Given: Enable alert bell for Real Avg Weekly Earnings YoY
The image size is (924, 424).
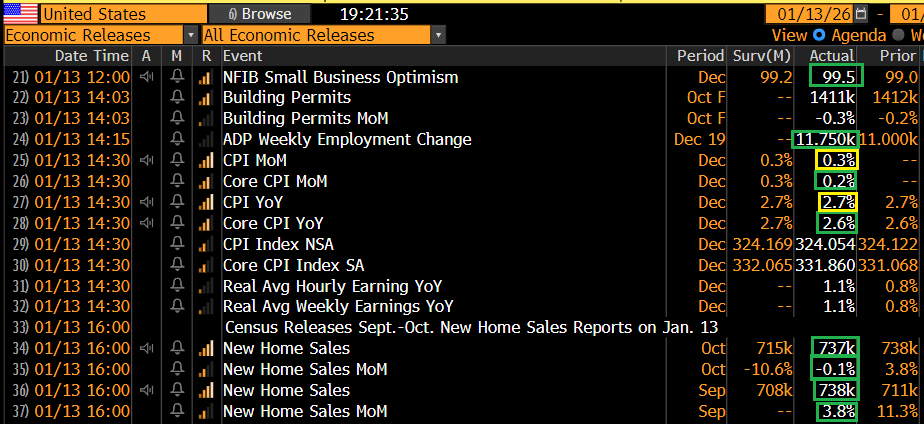Looking at the screenshot, I should pos(177,306).
